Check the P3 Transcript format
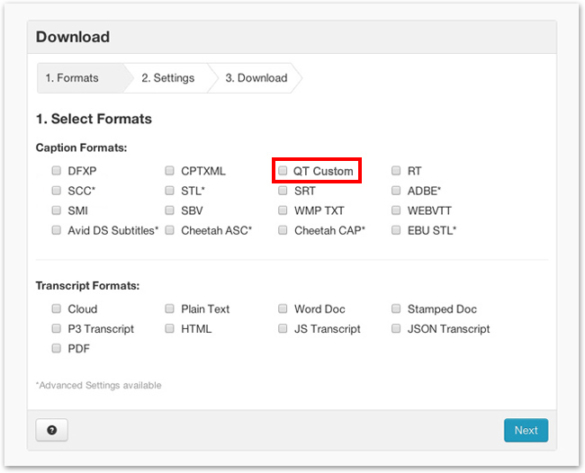Image resolution: width=585 pixels, height=473 pixels. (x=56, y=328)
